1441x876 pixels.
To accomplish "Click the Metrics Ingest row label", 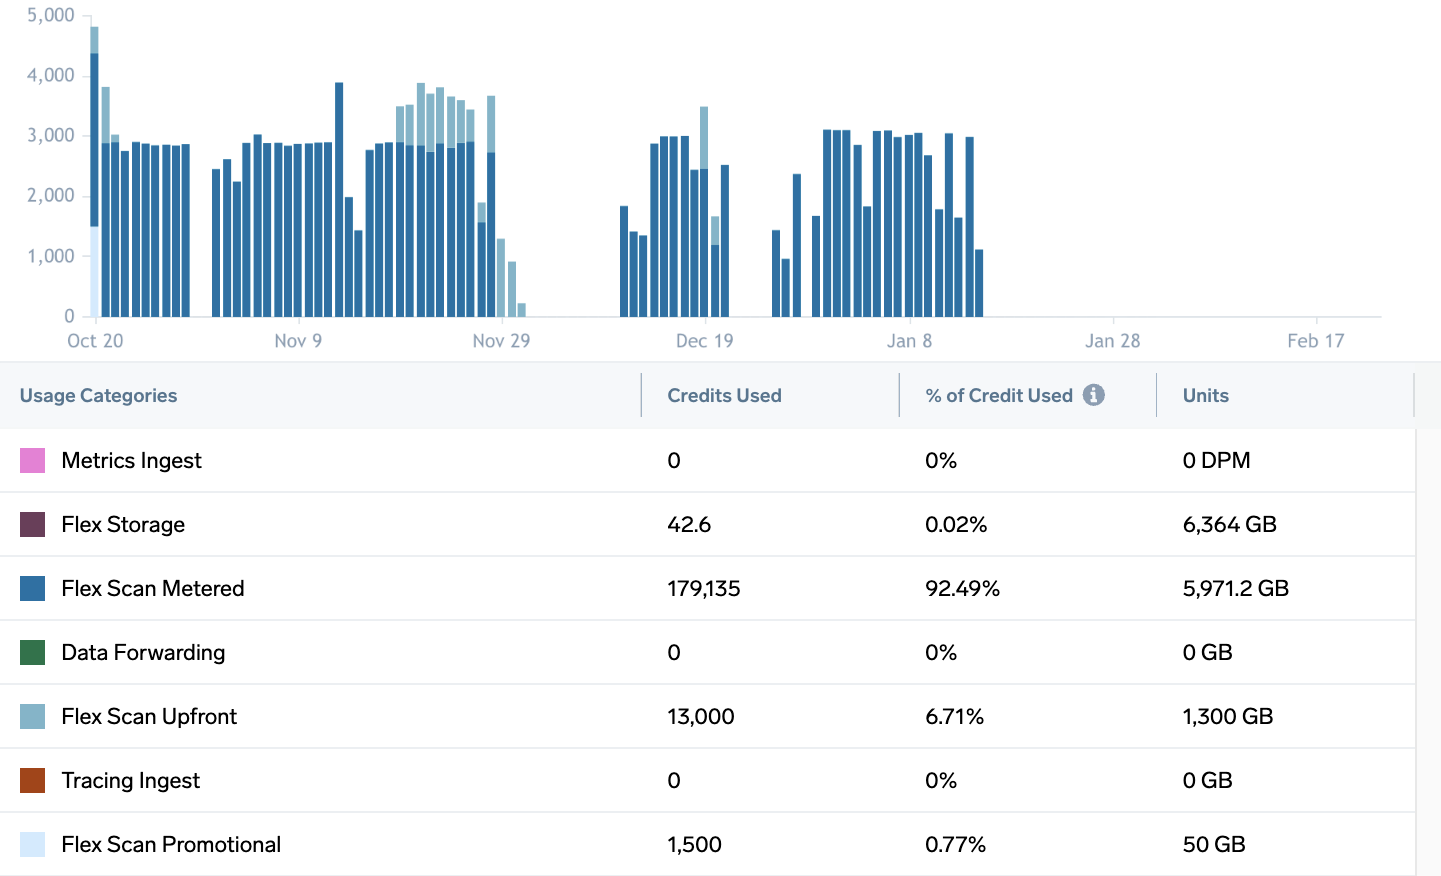I will (131, 461).
